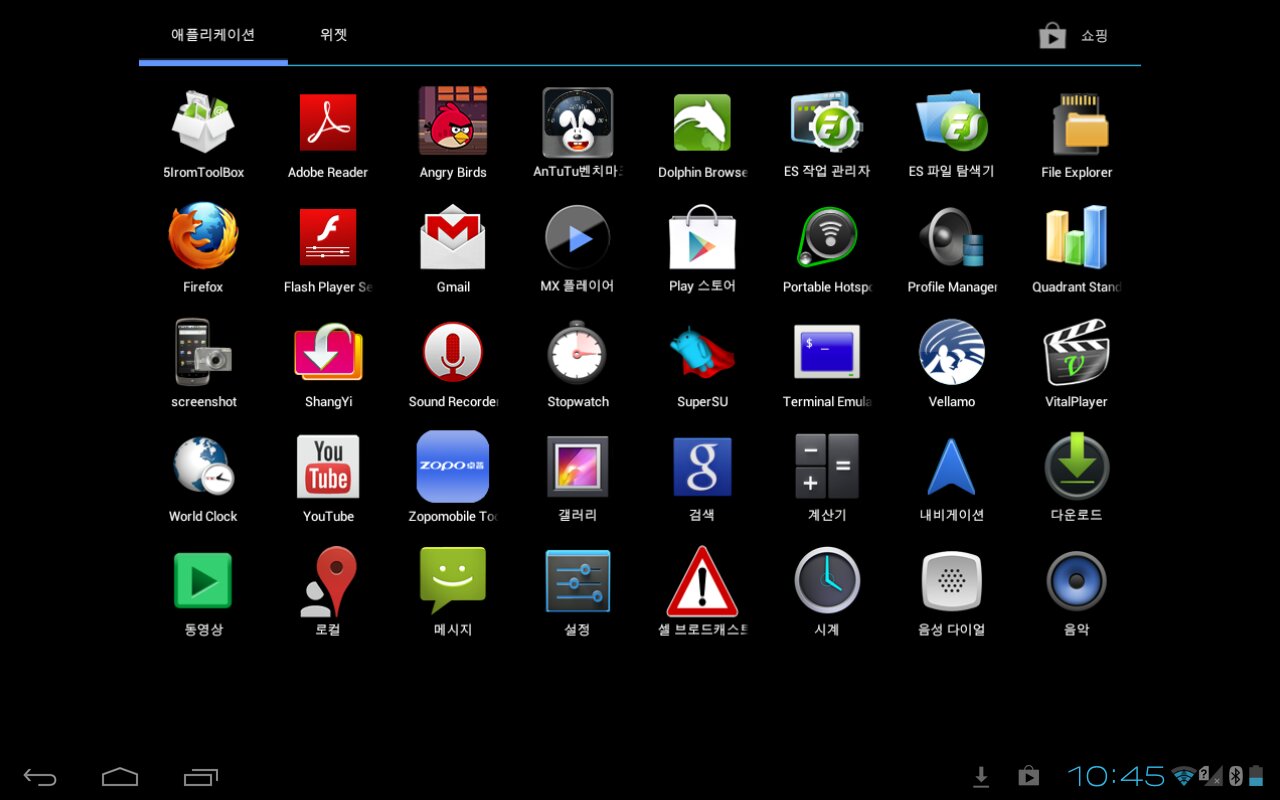1280x800 pixels.
Task: Open 시계 clock app
Action: pos(827,593)
